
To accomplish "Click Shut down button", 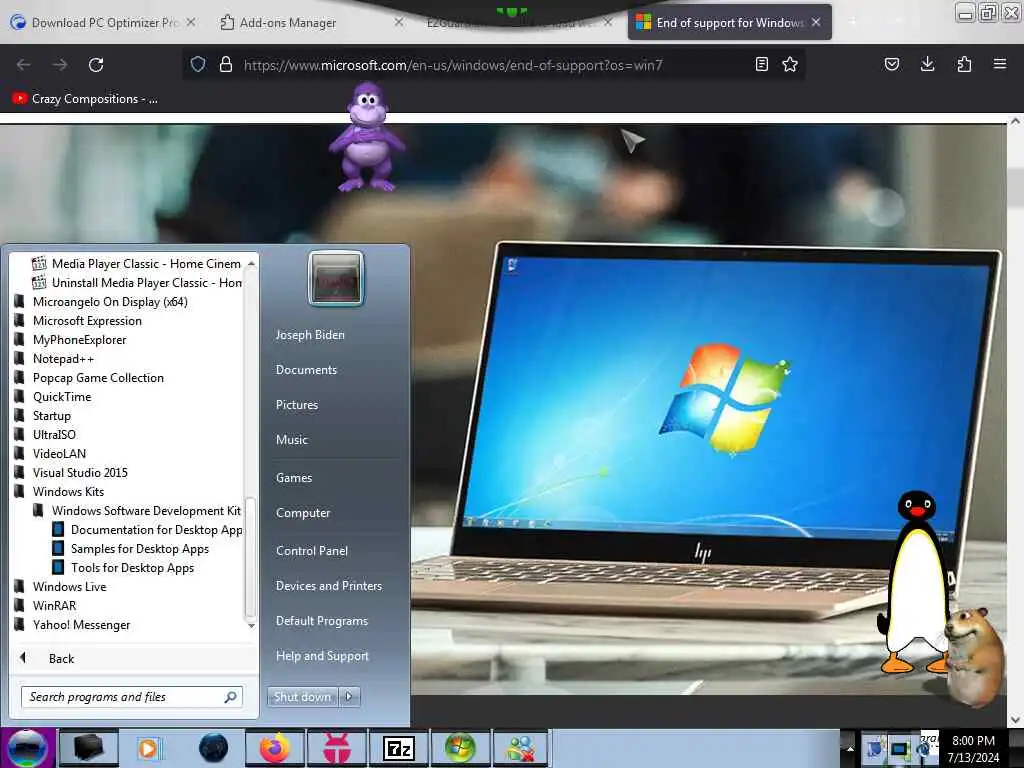I will click(x=302, y=697).
